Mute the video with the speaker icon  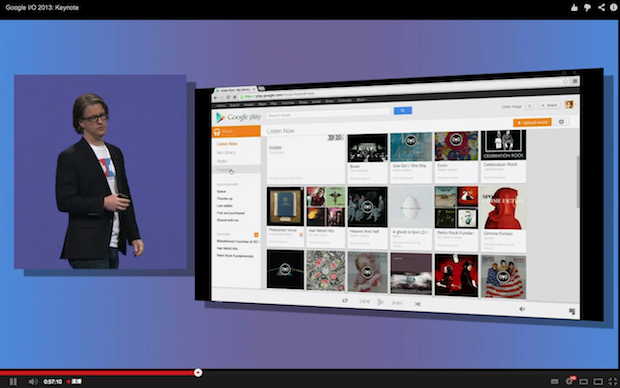[33, 381]
